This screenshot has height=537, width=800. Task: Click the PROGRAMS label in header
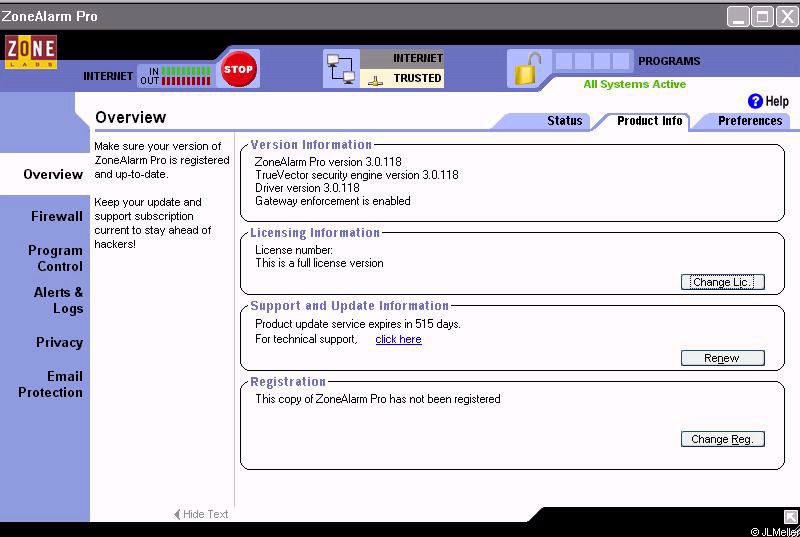pos(669,61)
